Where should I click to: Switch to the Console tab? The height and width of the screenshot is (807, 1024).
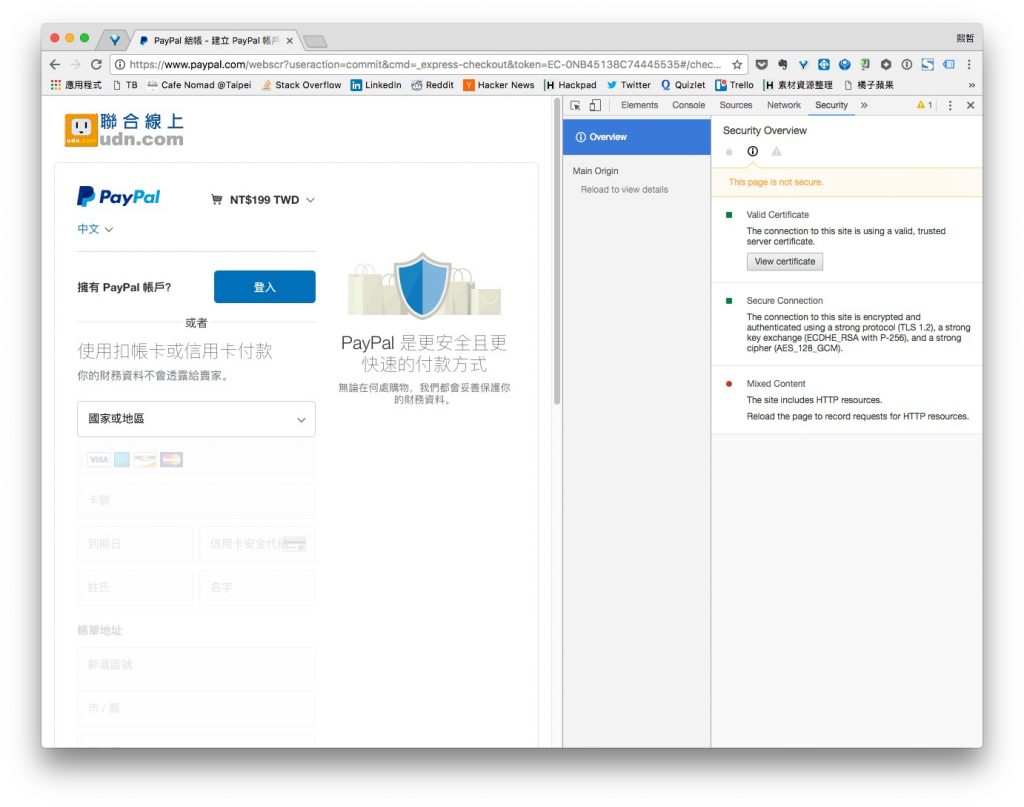coord(688,105)
